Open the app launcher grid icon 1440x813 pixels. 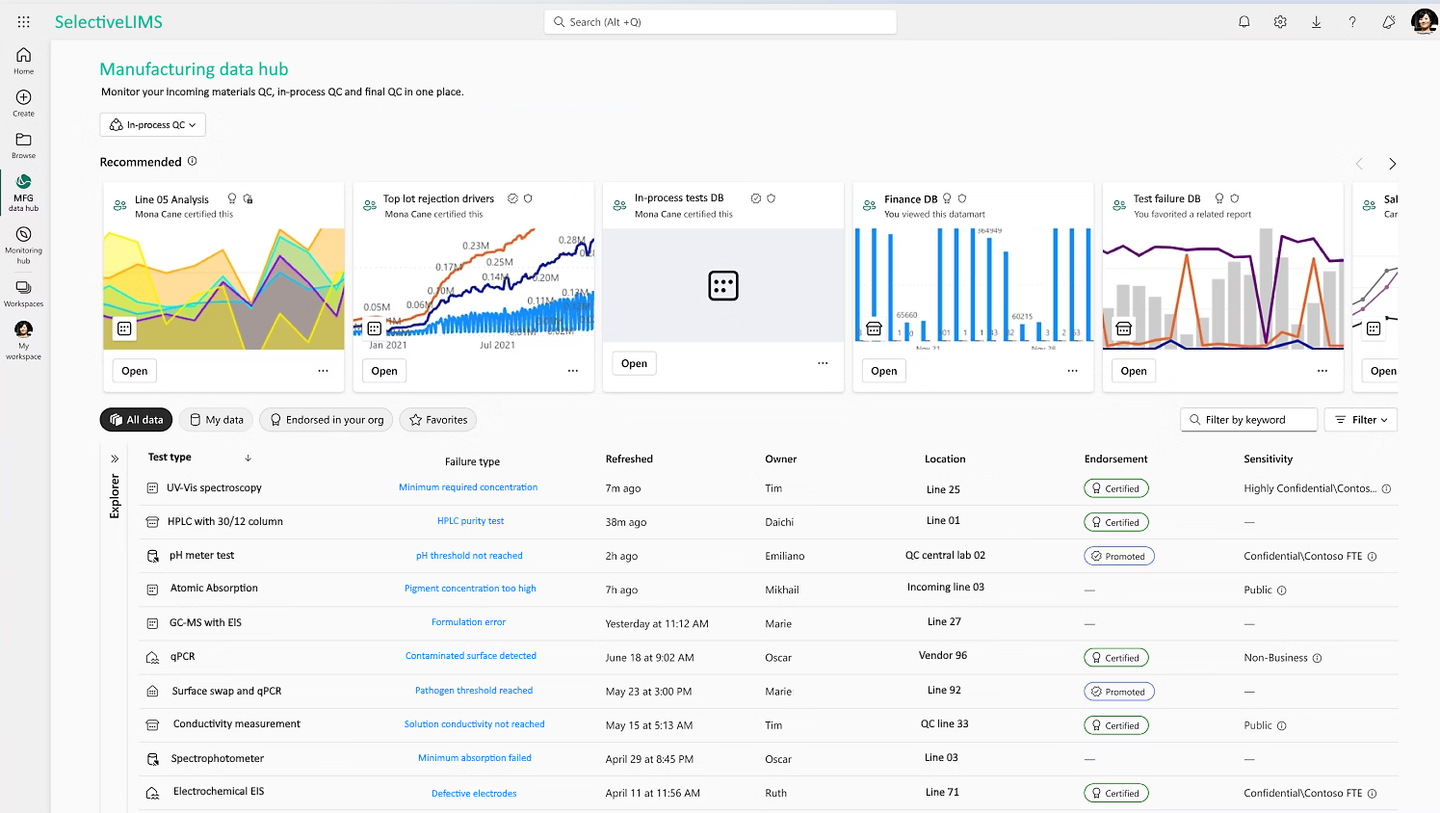click(x=24, y=21)
